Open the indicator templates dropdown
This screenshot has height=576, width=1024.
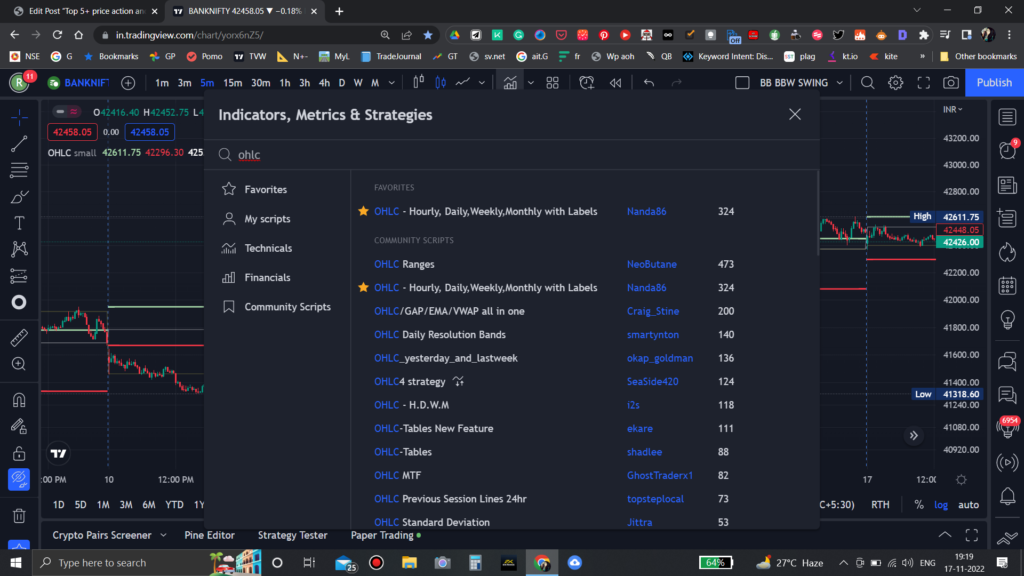pos(531,83)
